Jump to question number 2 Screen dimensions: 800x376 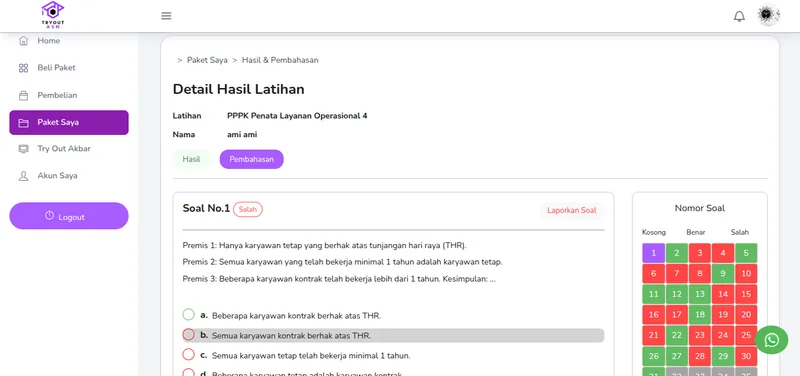coord(677,253)
